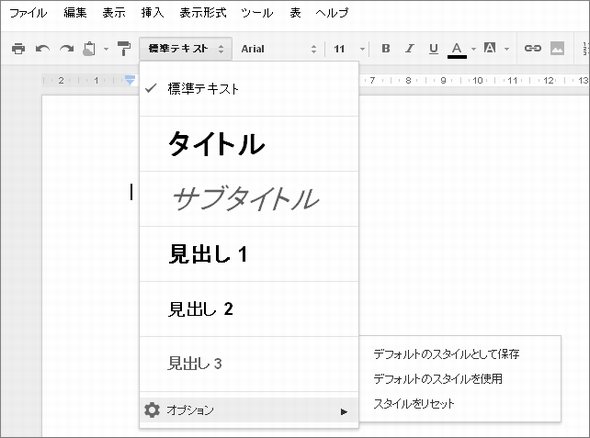Click the text color A icon
Image resolution: width=590 pixels, height=438 pixels.
coord(457,50)
